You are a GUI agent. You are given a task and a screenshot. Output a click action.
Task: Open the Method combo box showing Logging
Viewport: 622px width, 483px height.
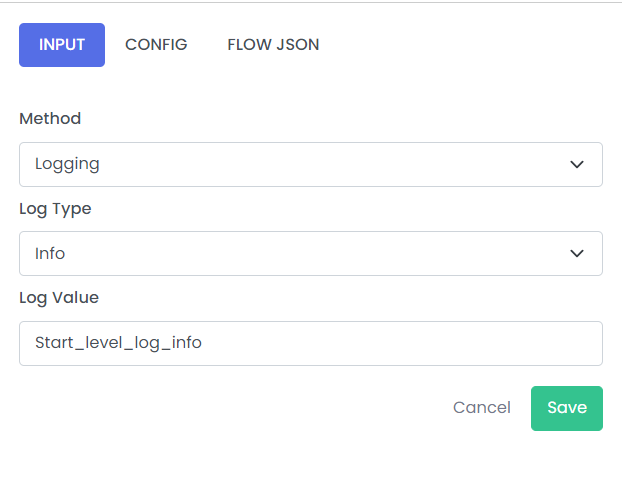pyautogui.click(x=311, y=164)
